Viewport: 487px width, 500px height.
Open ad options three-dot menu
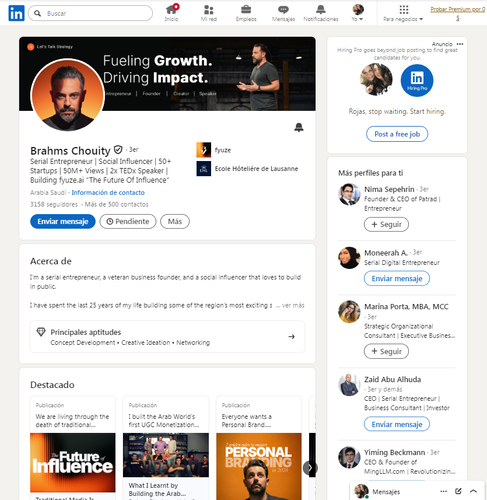click(x=460, y=44)
